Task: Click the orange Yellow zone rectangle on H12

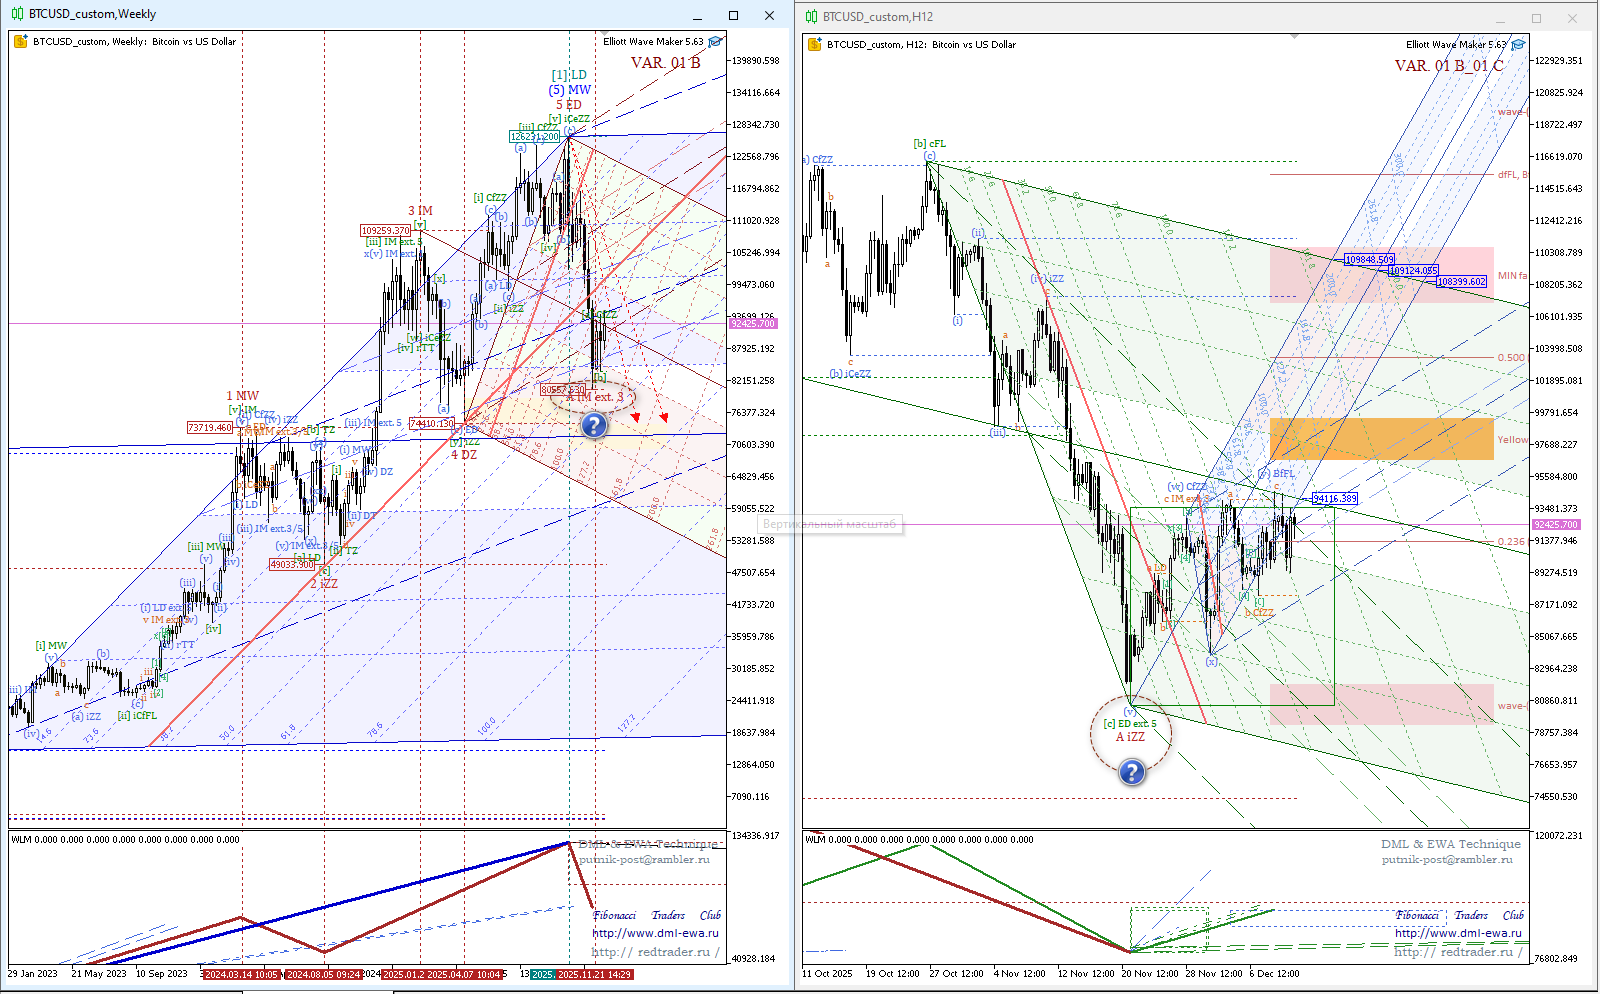Action: pyautogui.click(x=1381, y=439)
